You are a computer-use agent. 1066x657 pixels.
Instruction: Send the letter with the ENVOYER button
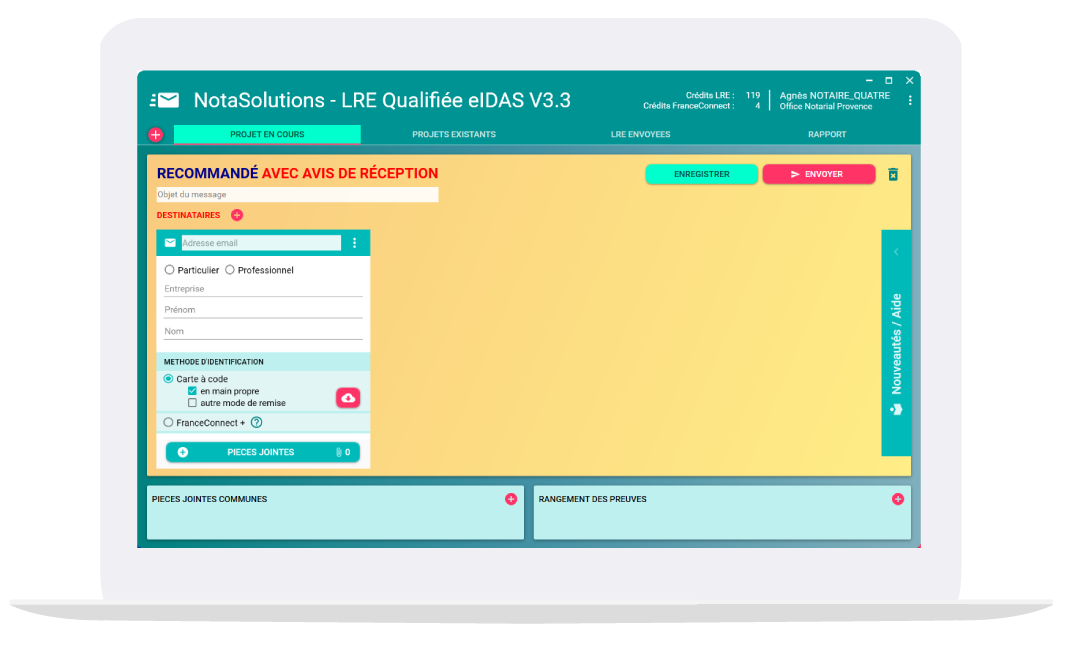[819, 174]
